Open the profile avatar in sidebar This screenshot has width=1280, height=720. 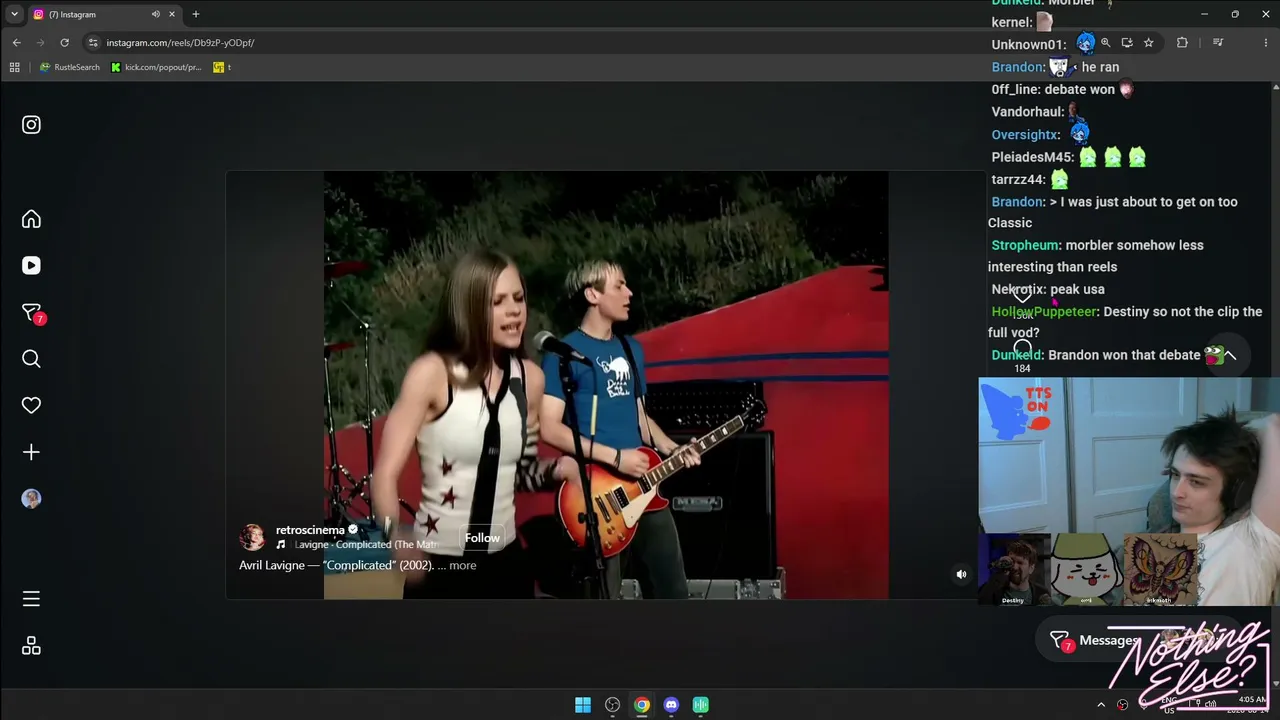pos(31,499)
